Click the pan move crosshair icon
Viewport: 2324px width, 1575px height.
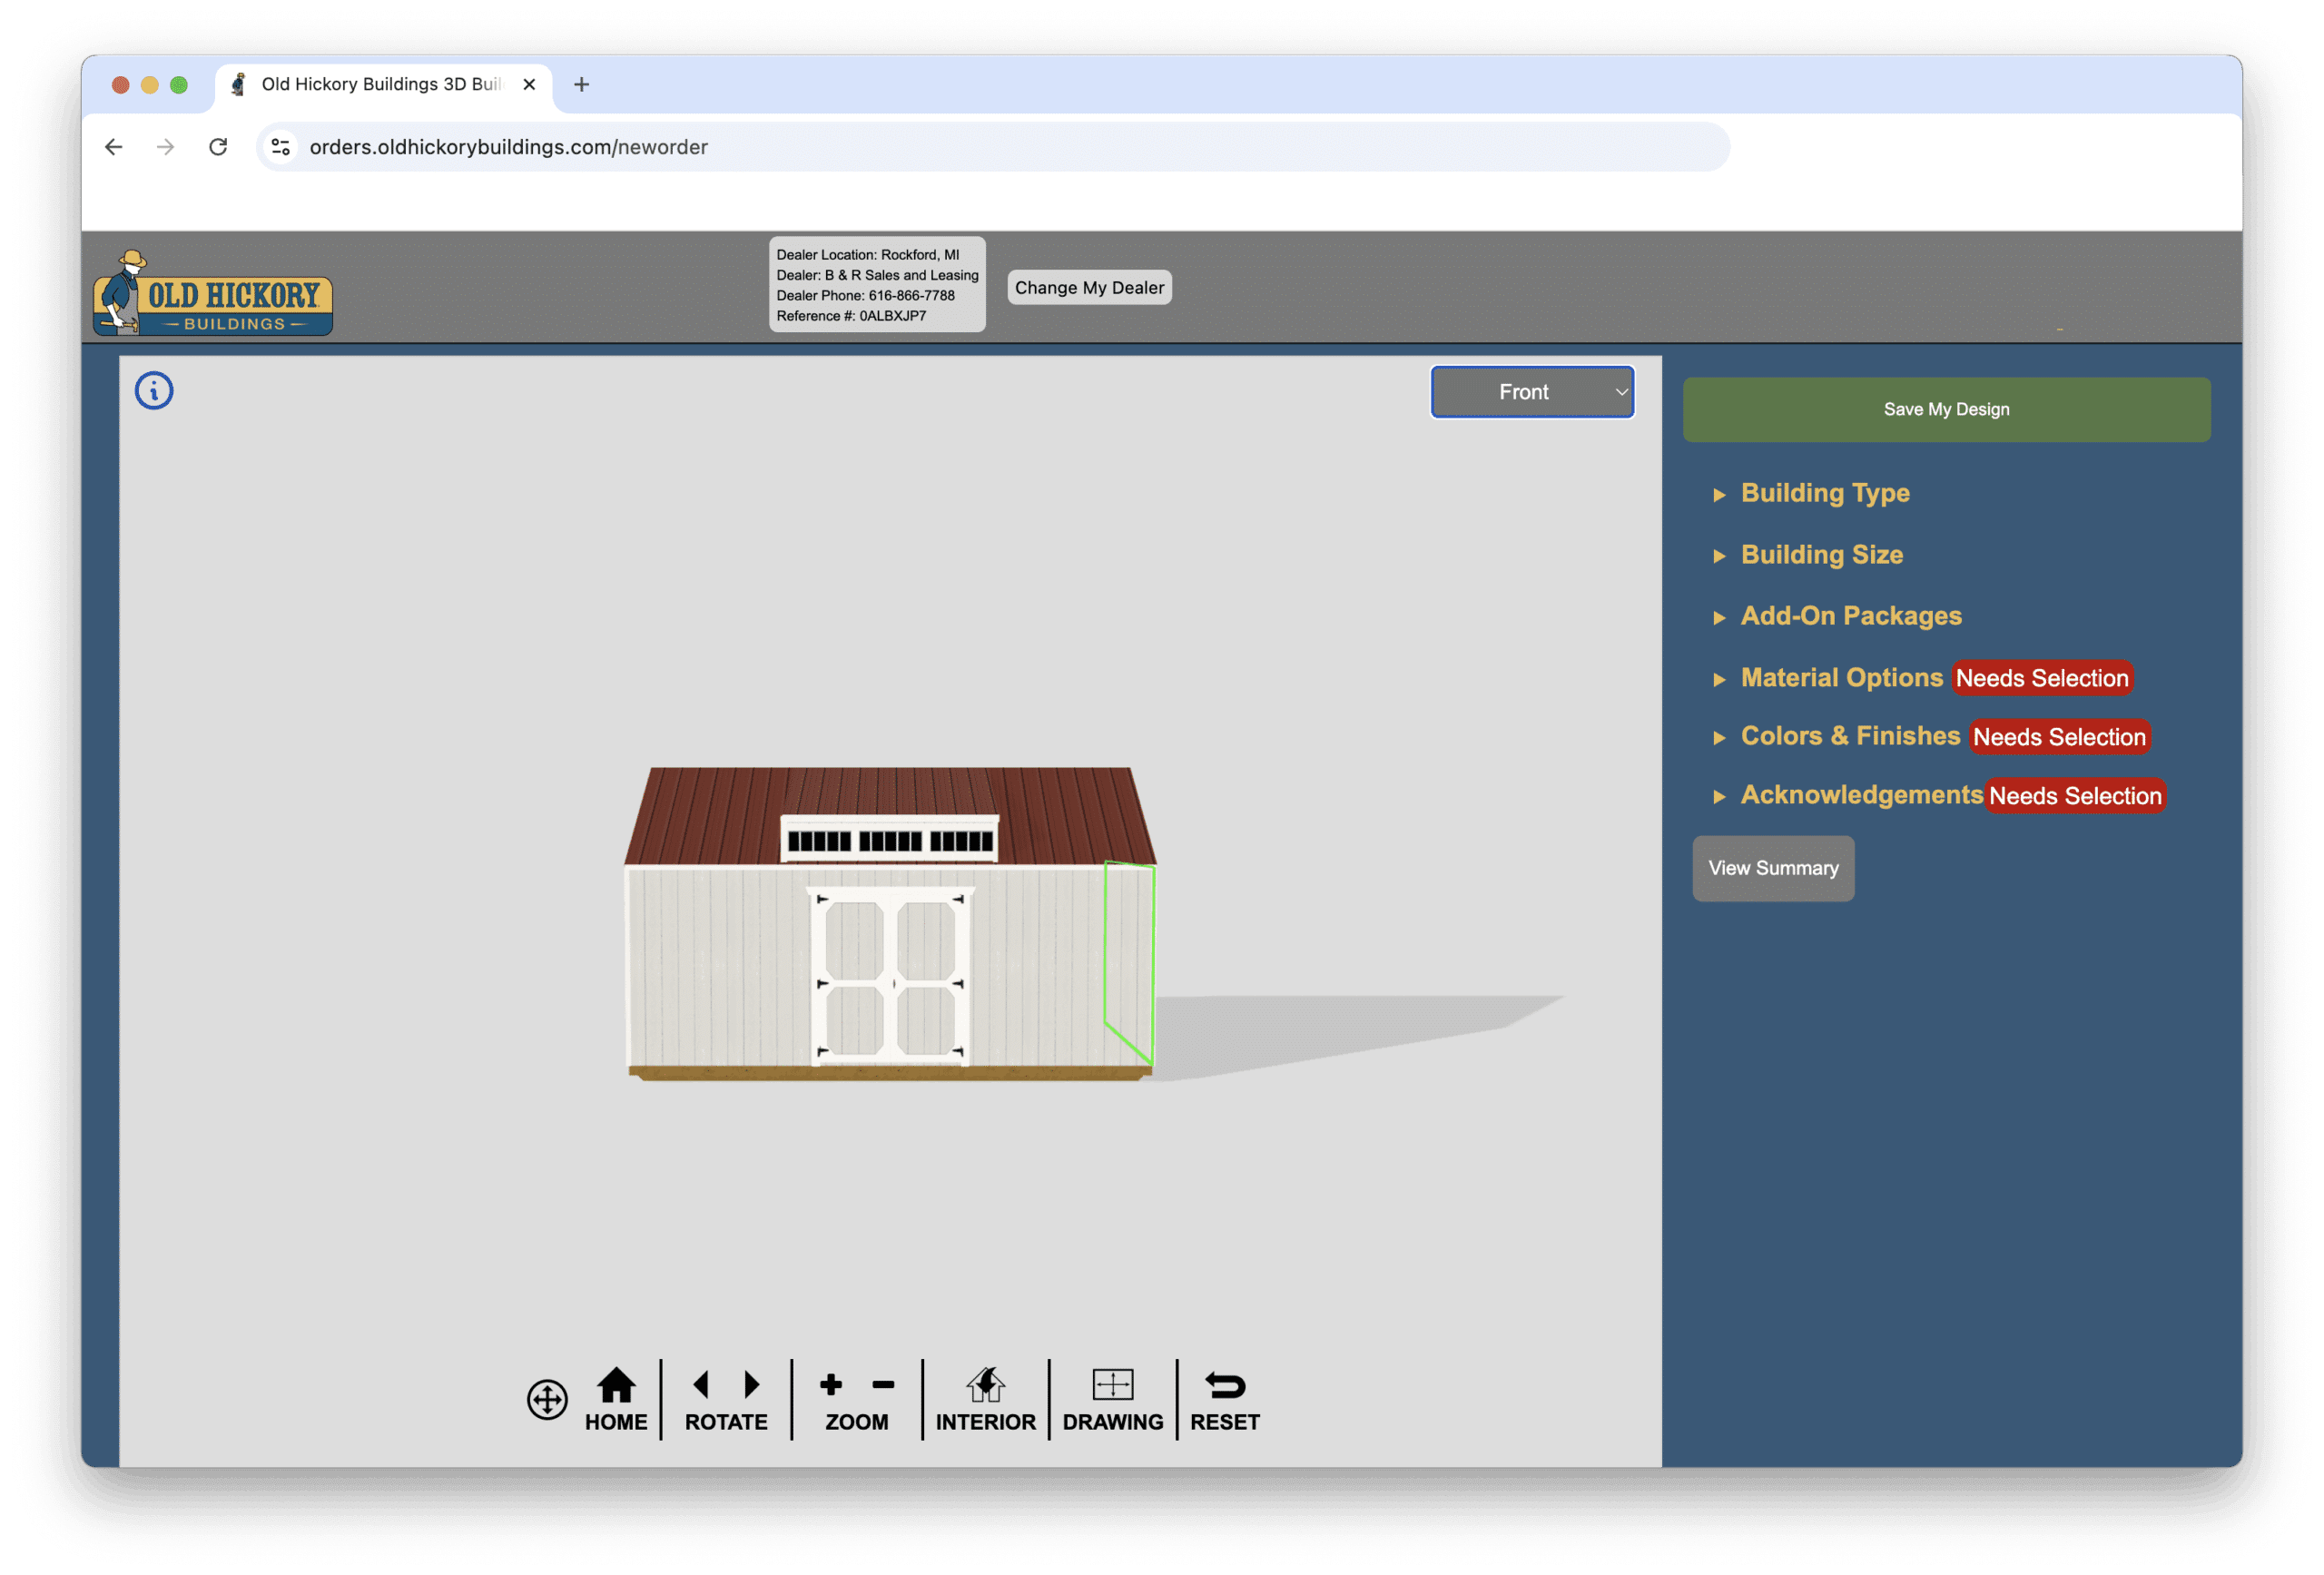[x=547, y=1399]
